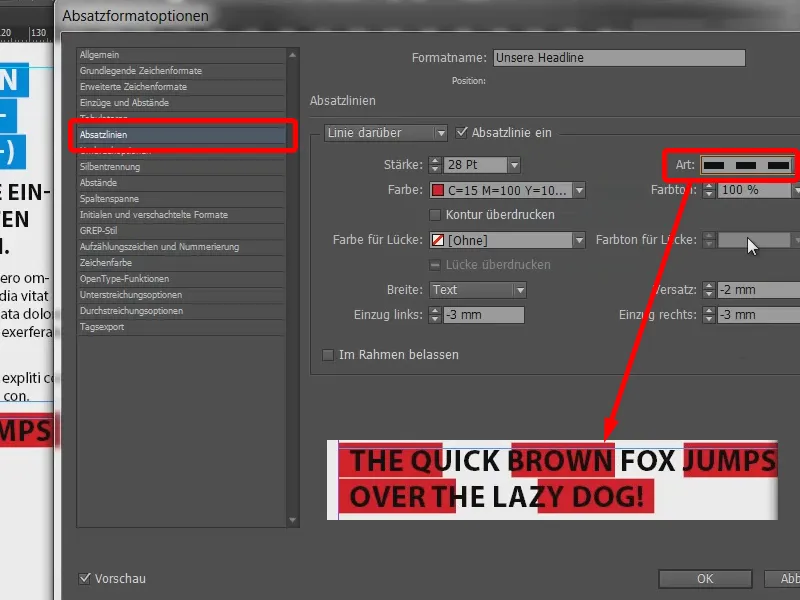Image resolution: width=800 pixels, height=600 pixels.
Task: Click the Farbton stepper arrows
Action: (709, 190)
